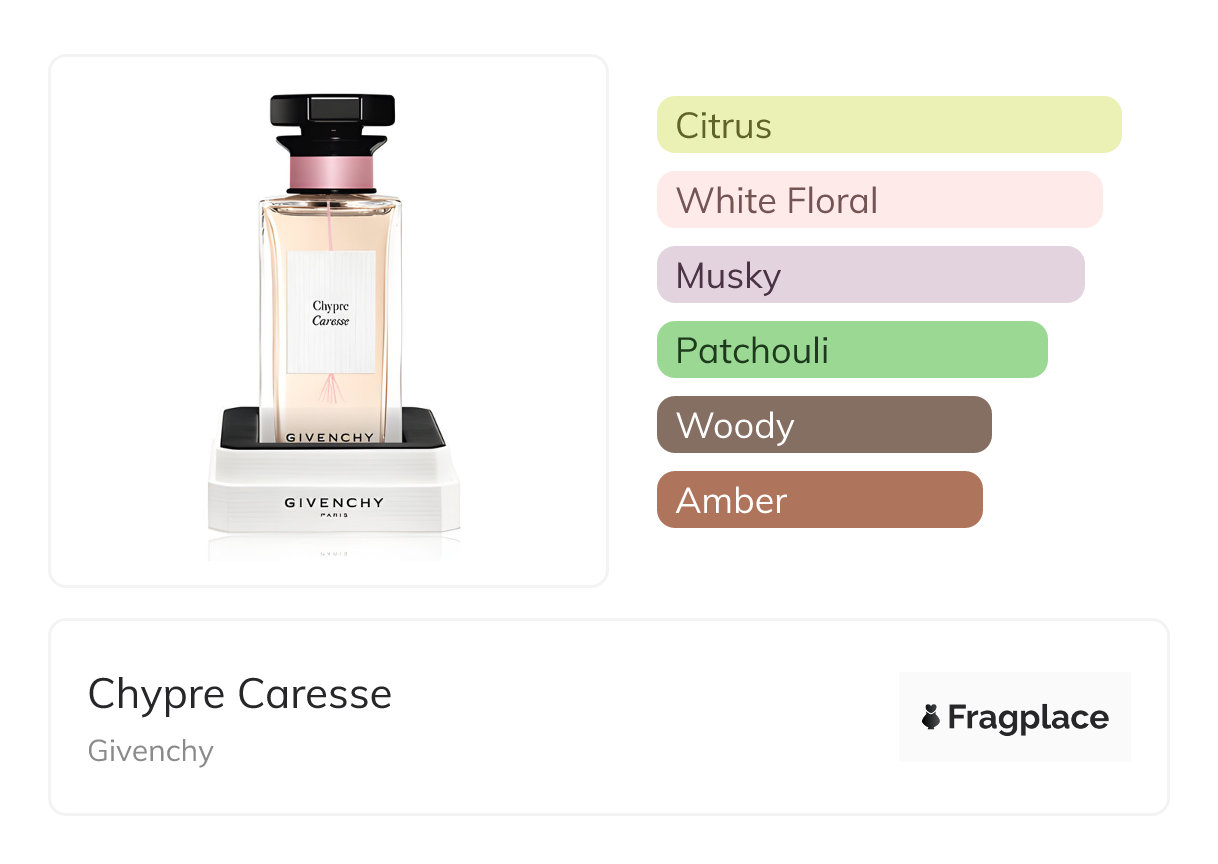Click the pink tassel inside the bottle
1218x864 pixels.
331,388
